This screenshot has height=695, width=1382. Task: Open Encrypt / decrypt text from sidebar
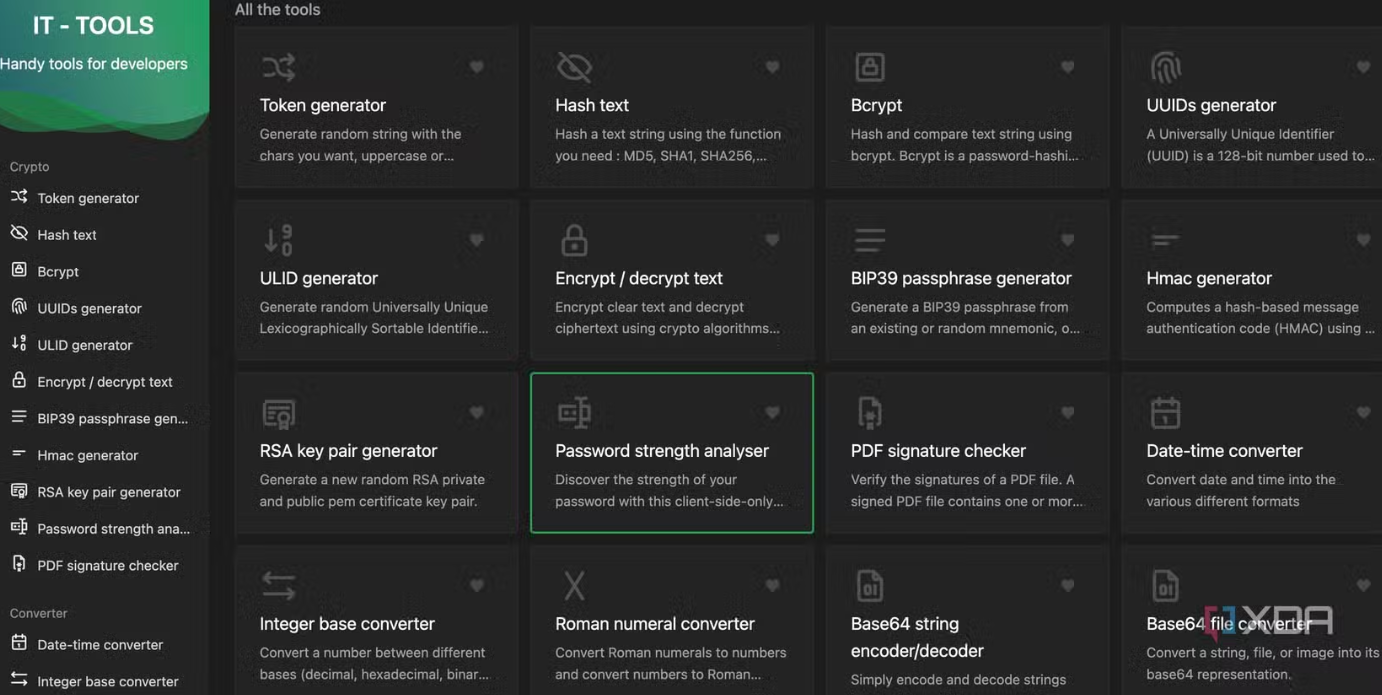pos(105,382)
